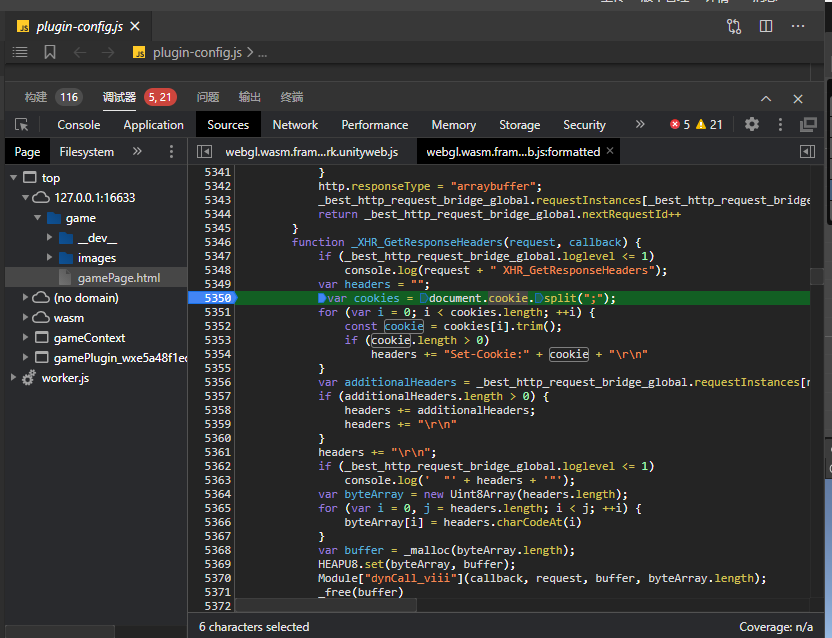Click the red error count indicator
Viewport: 832px width, 638px height.
pyautogui.click(x=680, y=125)
